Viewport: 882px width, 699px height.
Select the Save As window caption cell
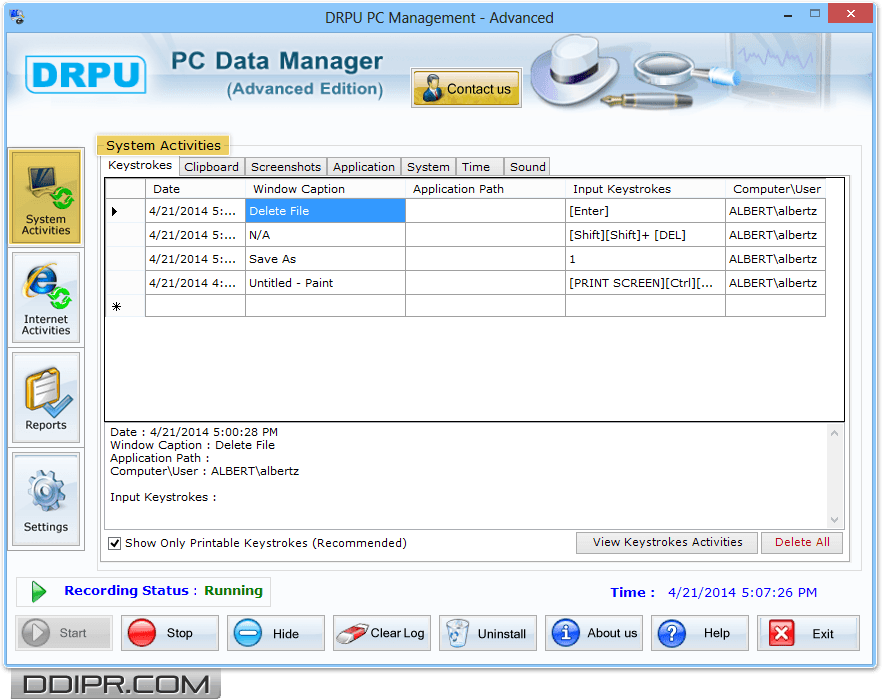325,259
